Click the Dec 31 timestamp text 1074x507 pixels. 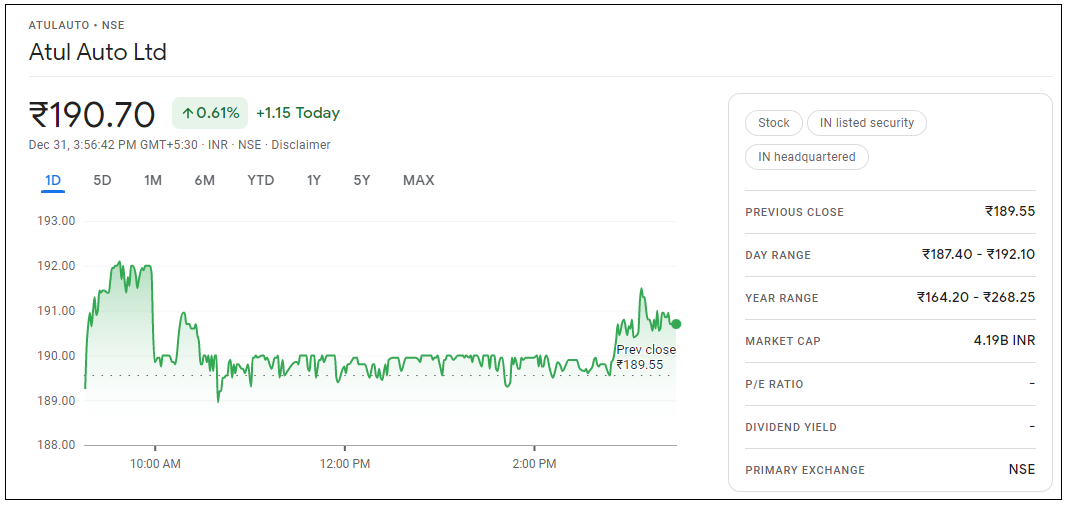point(113,145)
